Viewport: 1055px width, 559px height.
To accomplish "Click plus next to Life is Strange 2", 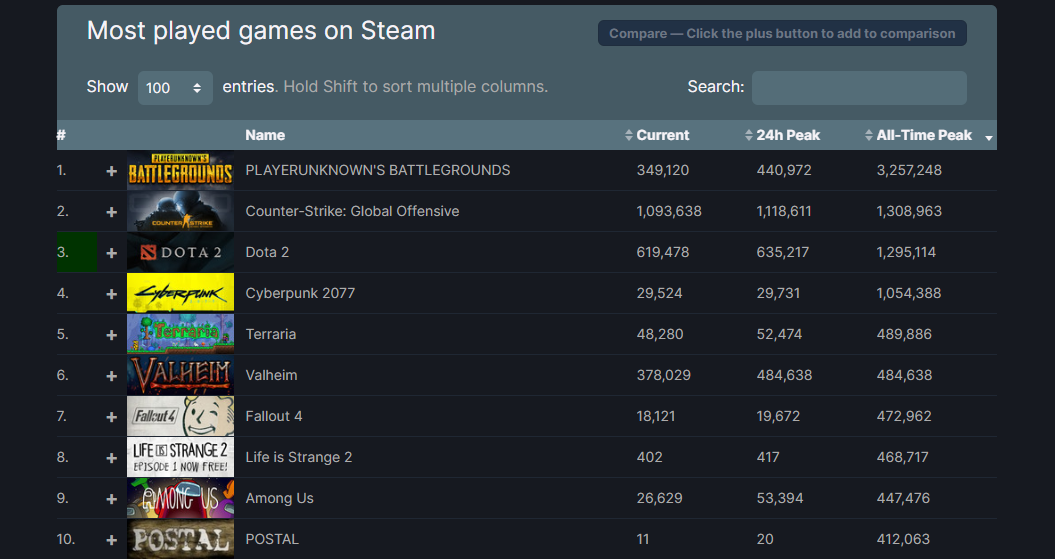I will (x=112, y=459).
